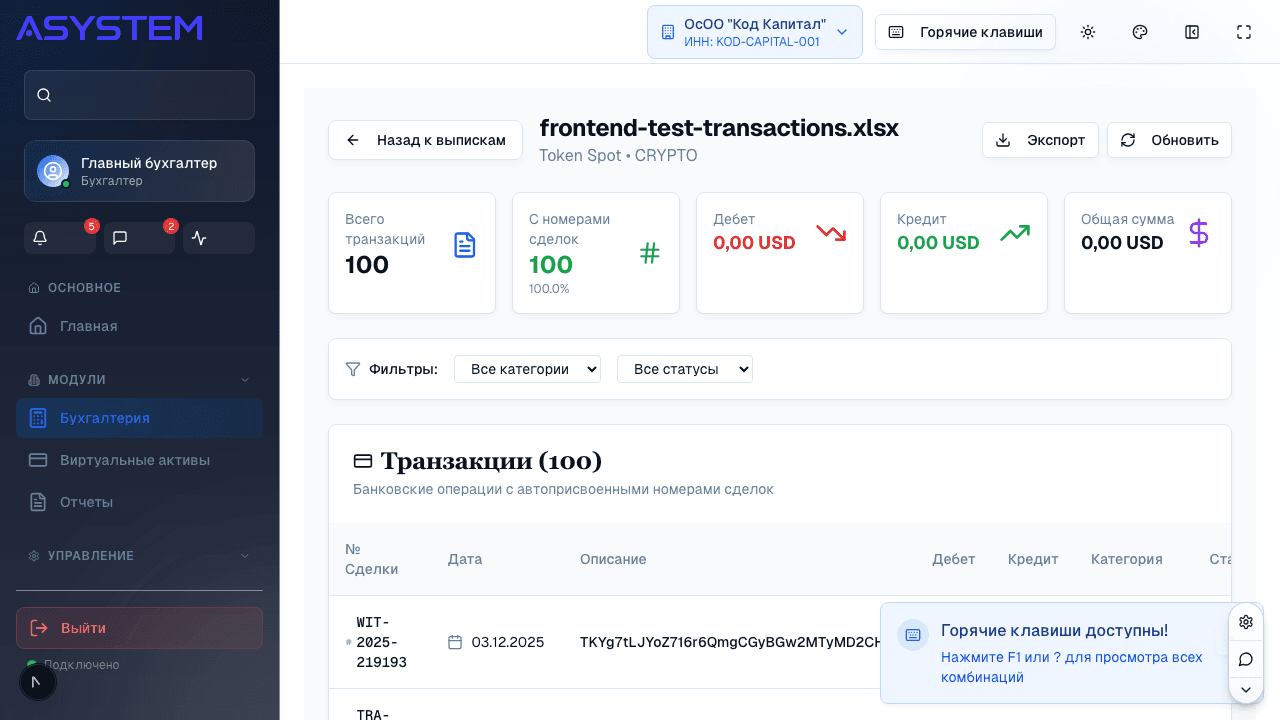
Task: Toggle light/dark theme sun icon
Action: coord(1088,32)
